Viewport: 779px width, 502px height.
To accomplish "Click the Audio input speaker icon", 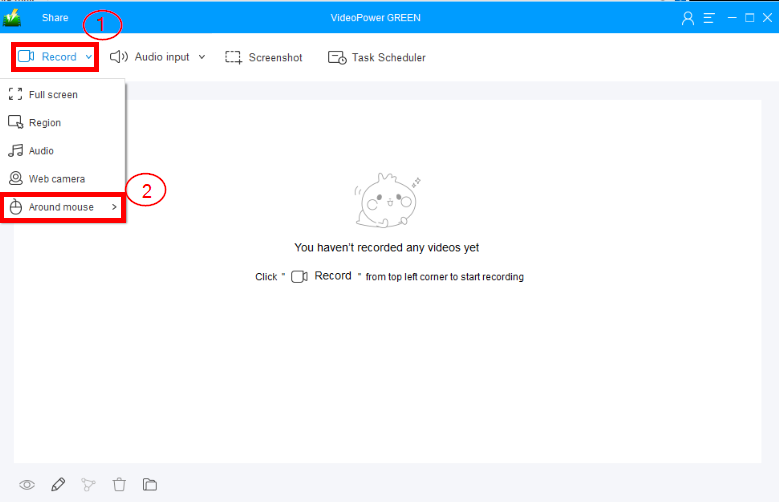I will click(x=119, y=57).
